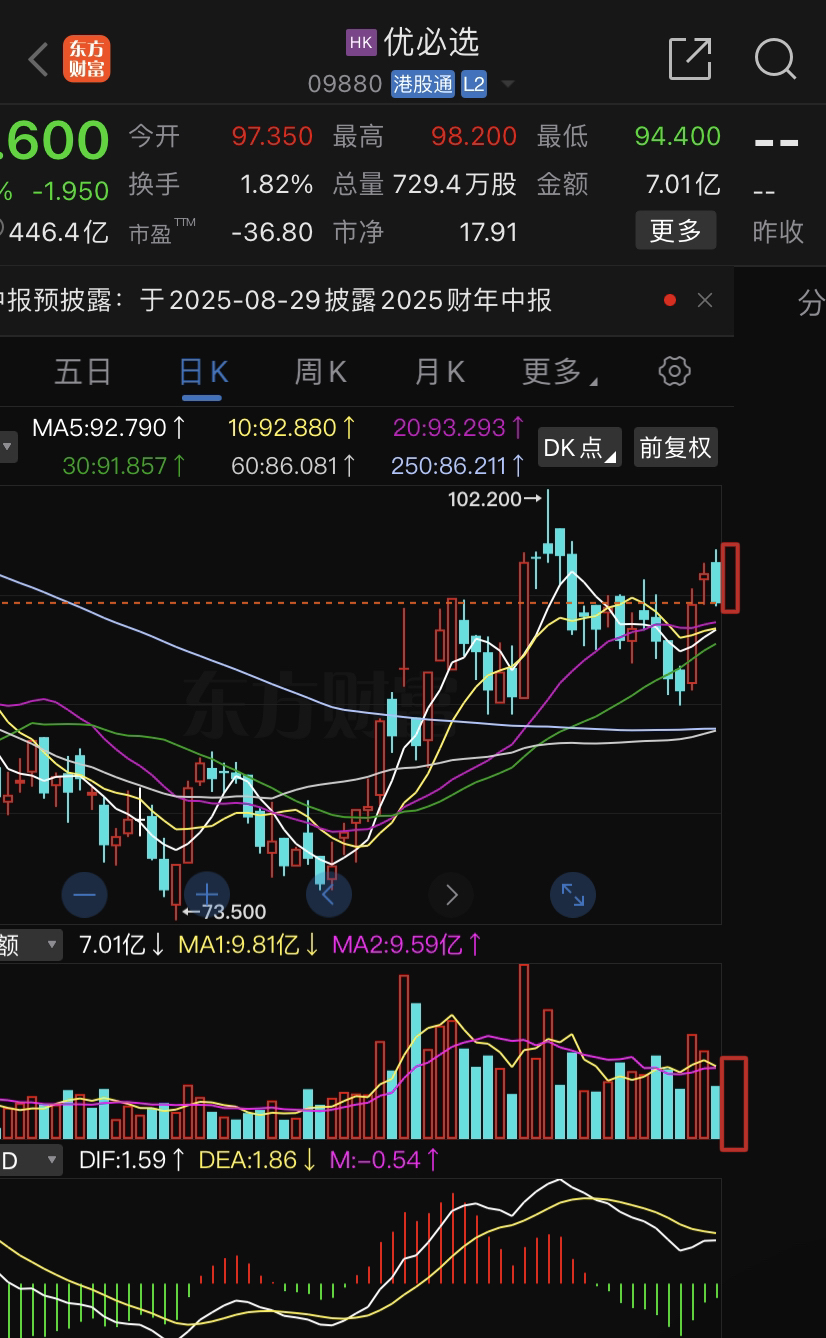Tap the red notification dot in banner
The width and height of the screenshot is (826, 1338).
670,300
